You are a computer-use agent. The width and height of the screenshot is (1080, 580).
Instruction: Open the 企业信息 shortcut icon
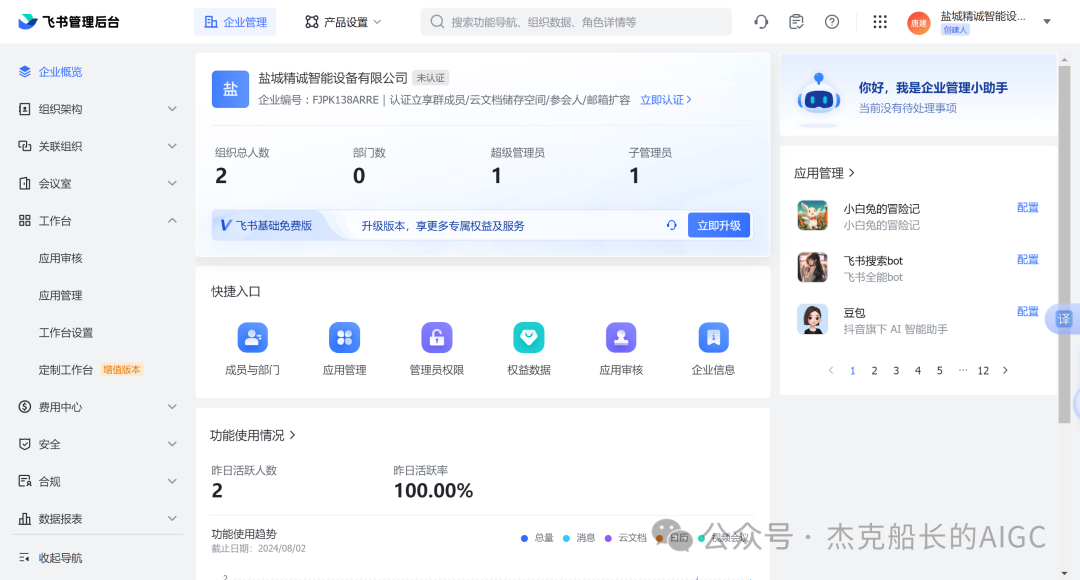coord(714,338)
